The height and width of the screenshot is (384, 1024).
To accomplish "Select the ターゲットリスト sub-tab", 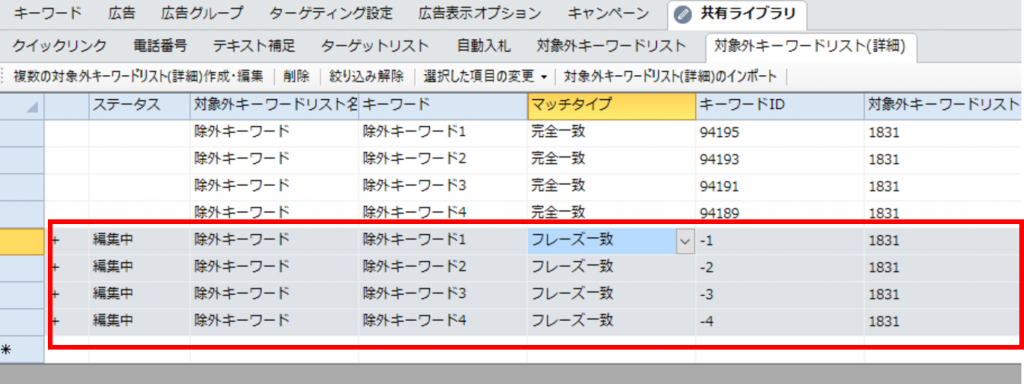I will 375,46.
